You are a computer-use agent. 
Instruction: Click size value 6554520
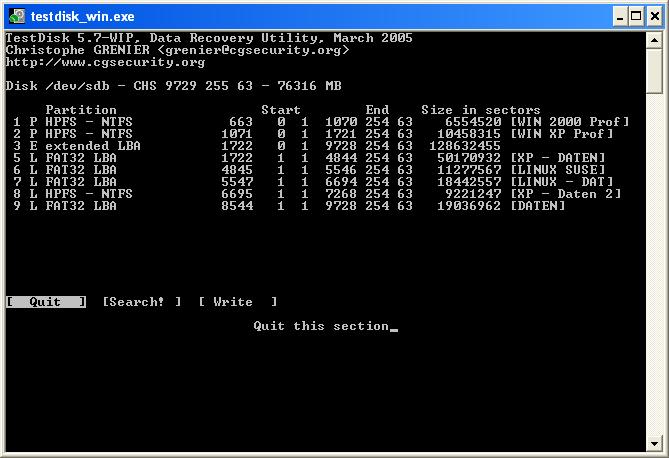coord(473,122)
